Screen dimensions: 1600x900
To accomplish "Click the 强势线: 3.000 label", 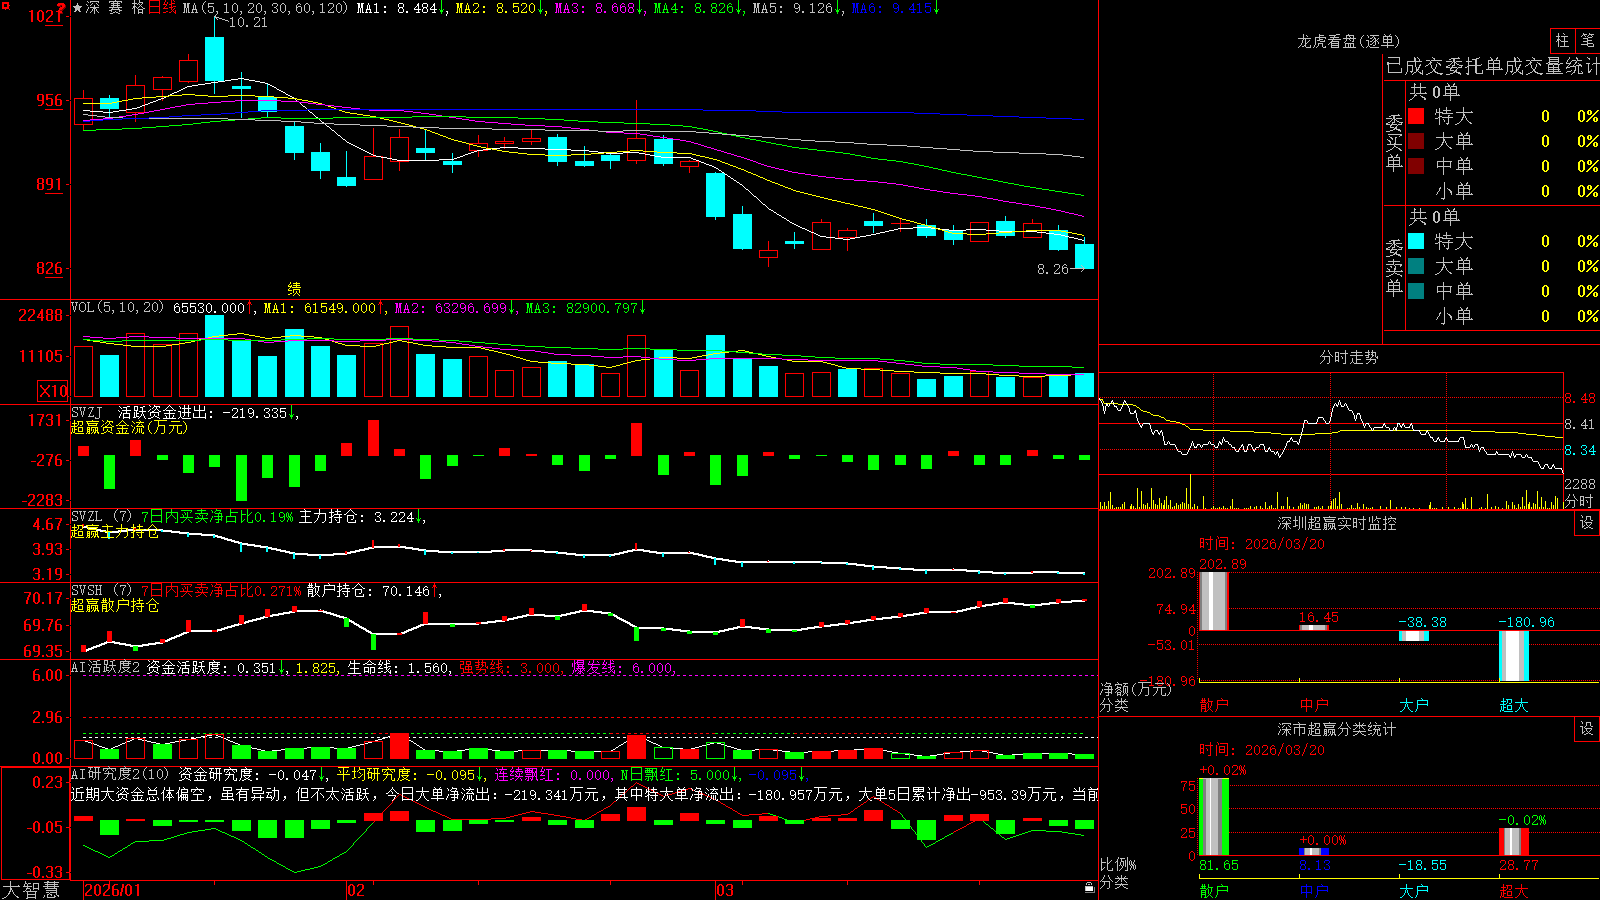I will [511, 667].
